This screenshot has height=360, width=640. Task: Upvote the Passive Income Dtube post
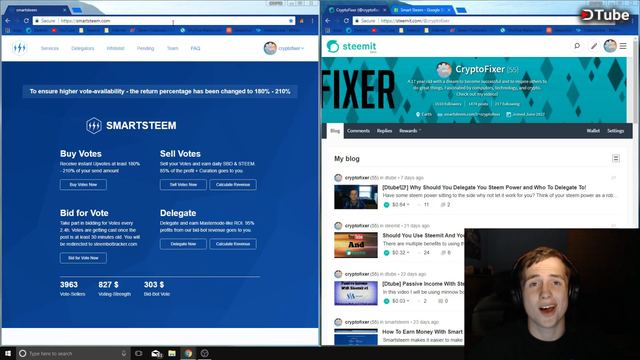pyautogui.click(x=386, y=301)
